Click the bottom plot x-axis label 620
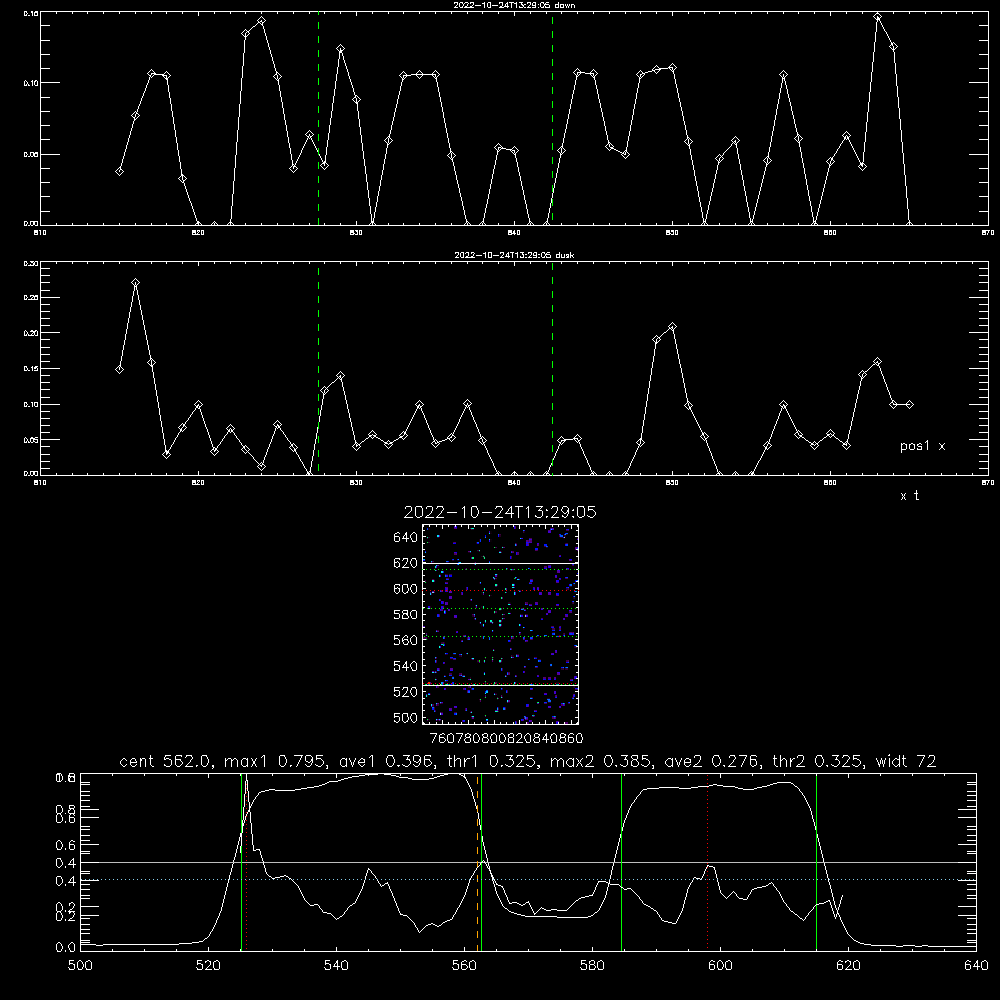This screenshot has width=1000, height=1000. [849, 966]
